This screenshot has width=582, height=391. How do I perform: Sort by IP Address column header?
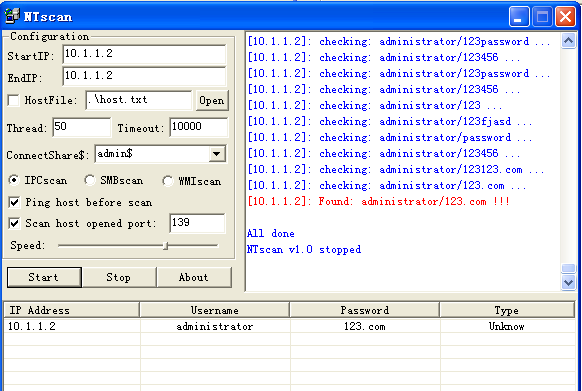[x=72, y=310]
